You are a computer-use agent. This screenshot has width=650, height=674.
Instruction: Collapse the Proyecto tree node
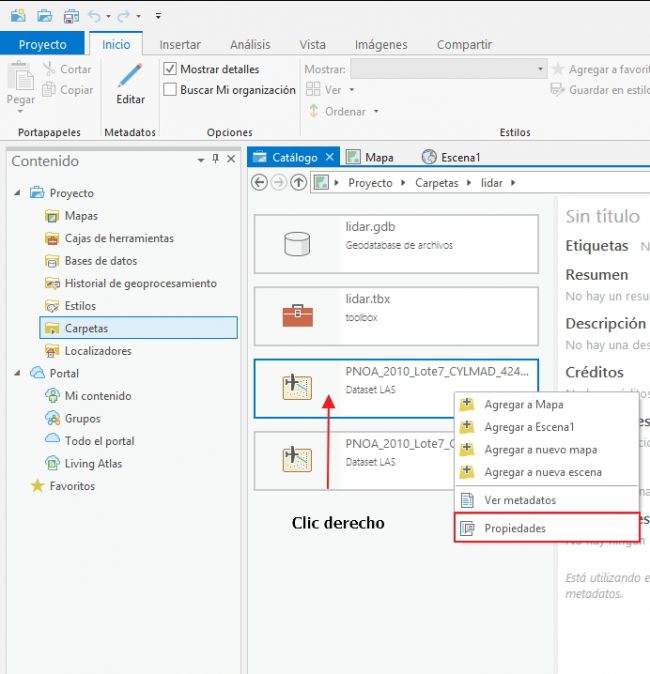(x=17, y=193)
